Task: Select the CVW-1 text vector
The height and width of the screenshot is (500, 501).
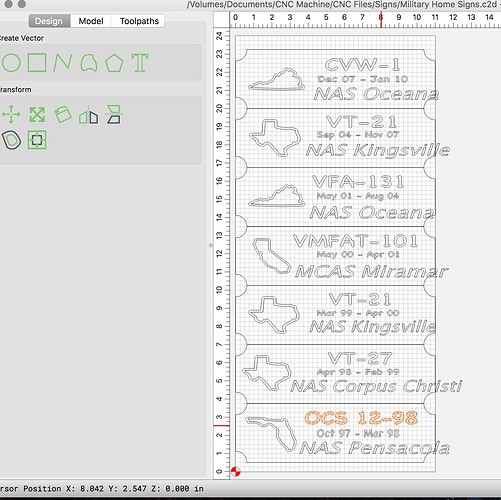Action: click(x=362, y=65)
